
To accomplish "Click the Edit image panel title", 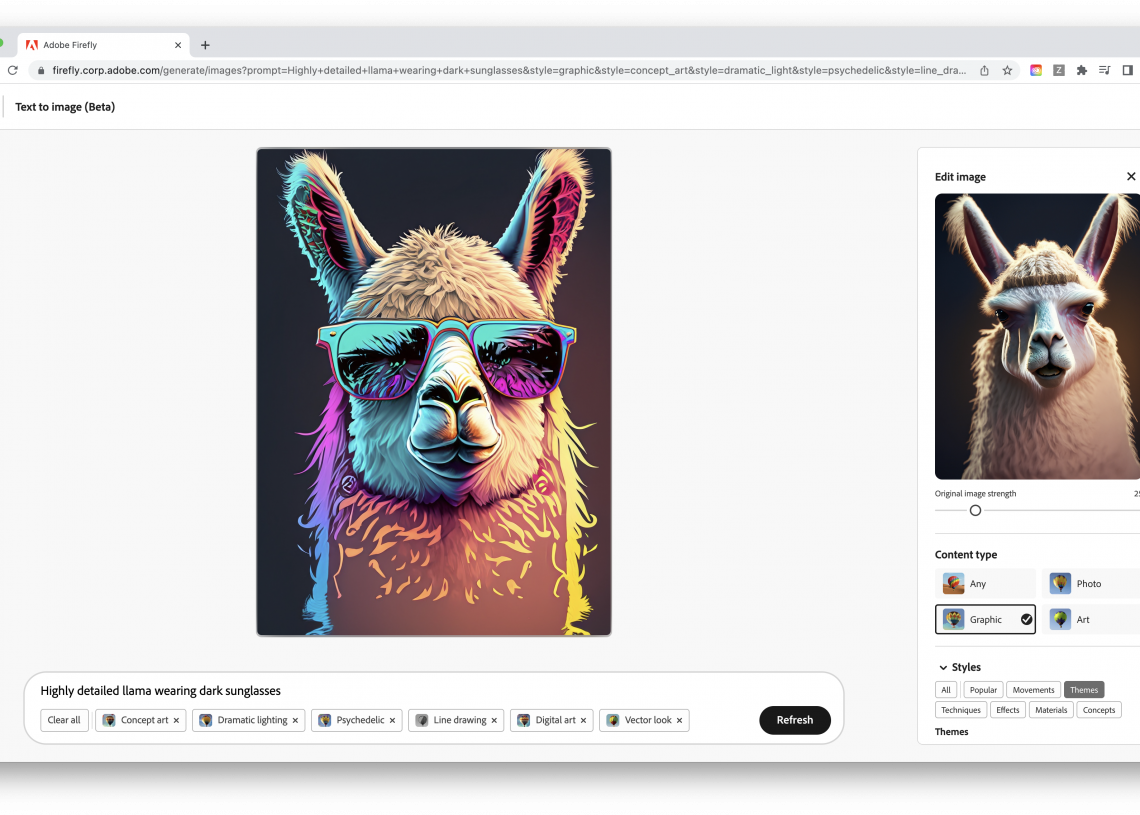I will click(x=960, y=177).
